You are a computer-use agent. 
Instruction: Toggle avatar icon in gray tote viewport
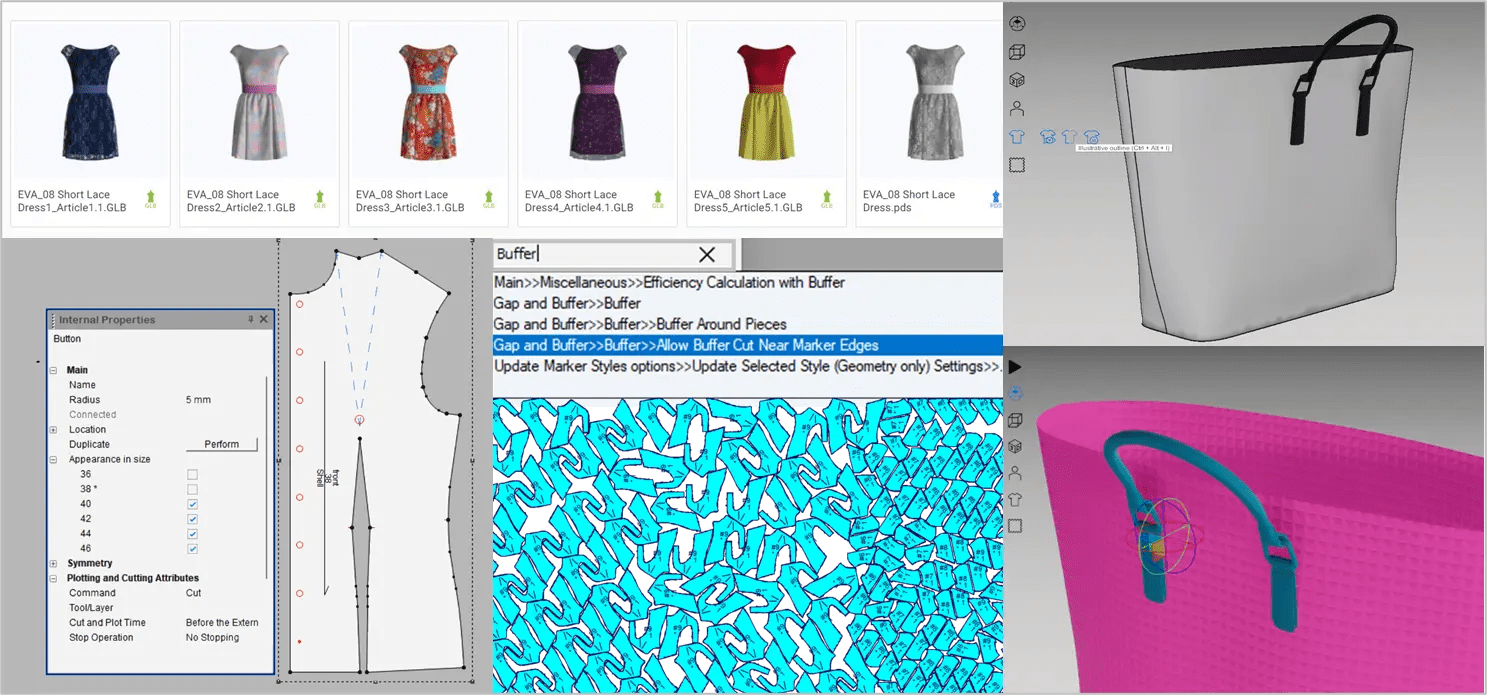click(1017, 108)
